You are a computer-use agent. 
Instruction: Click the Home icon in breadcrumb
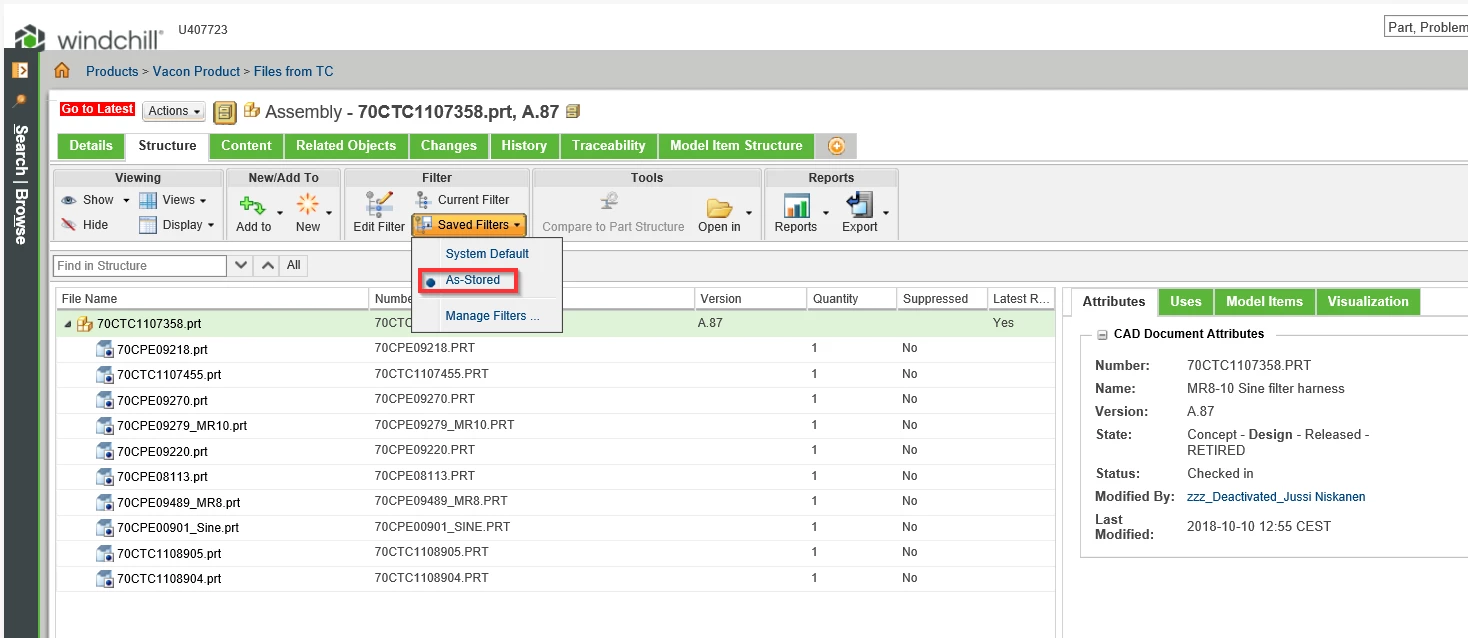(62, 71)
